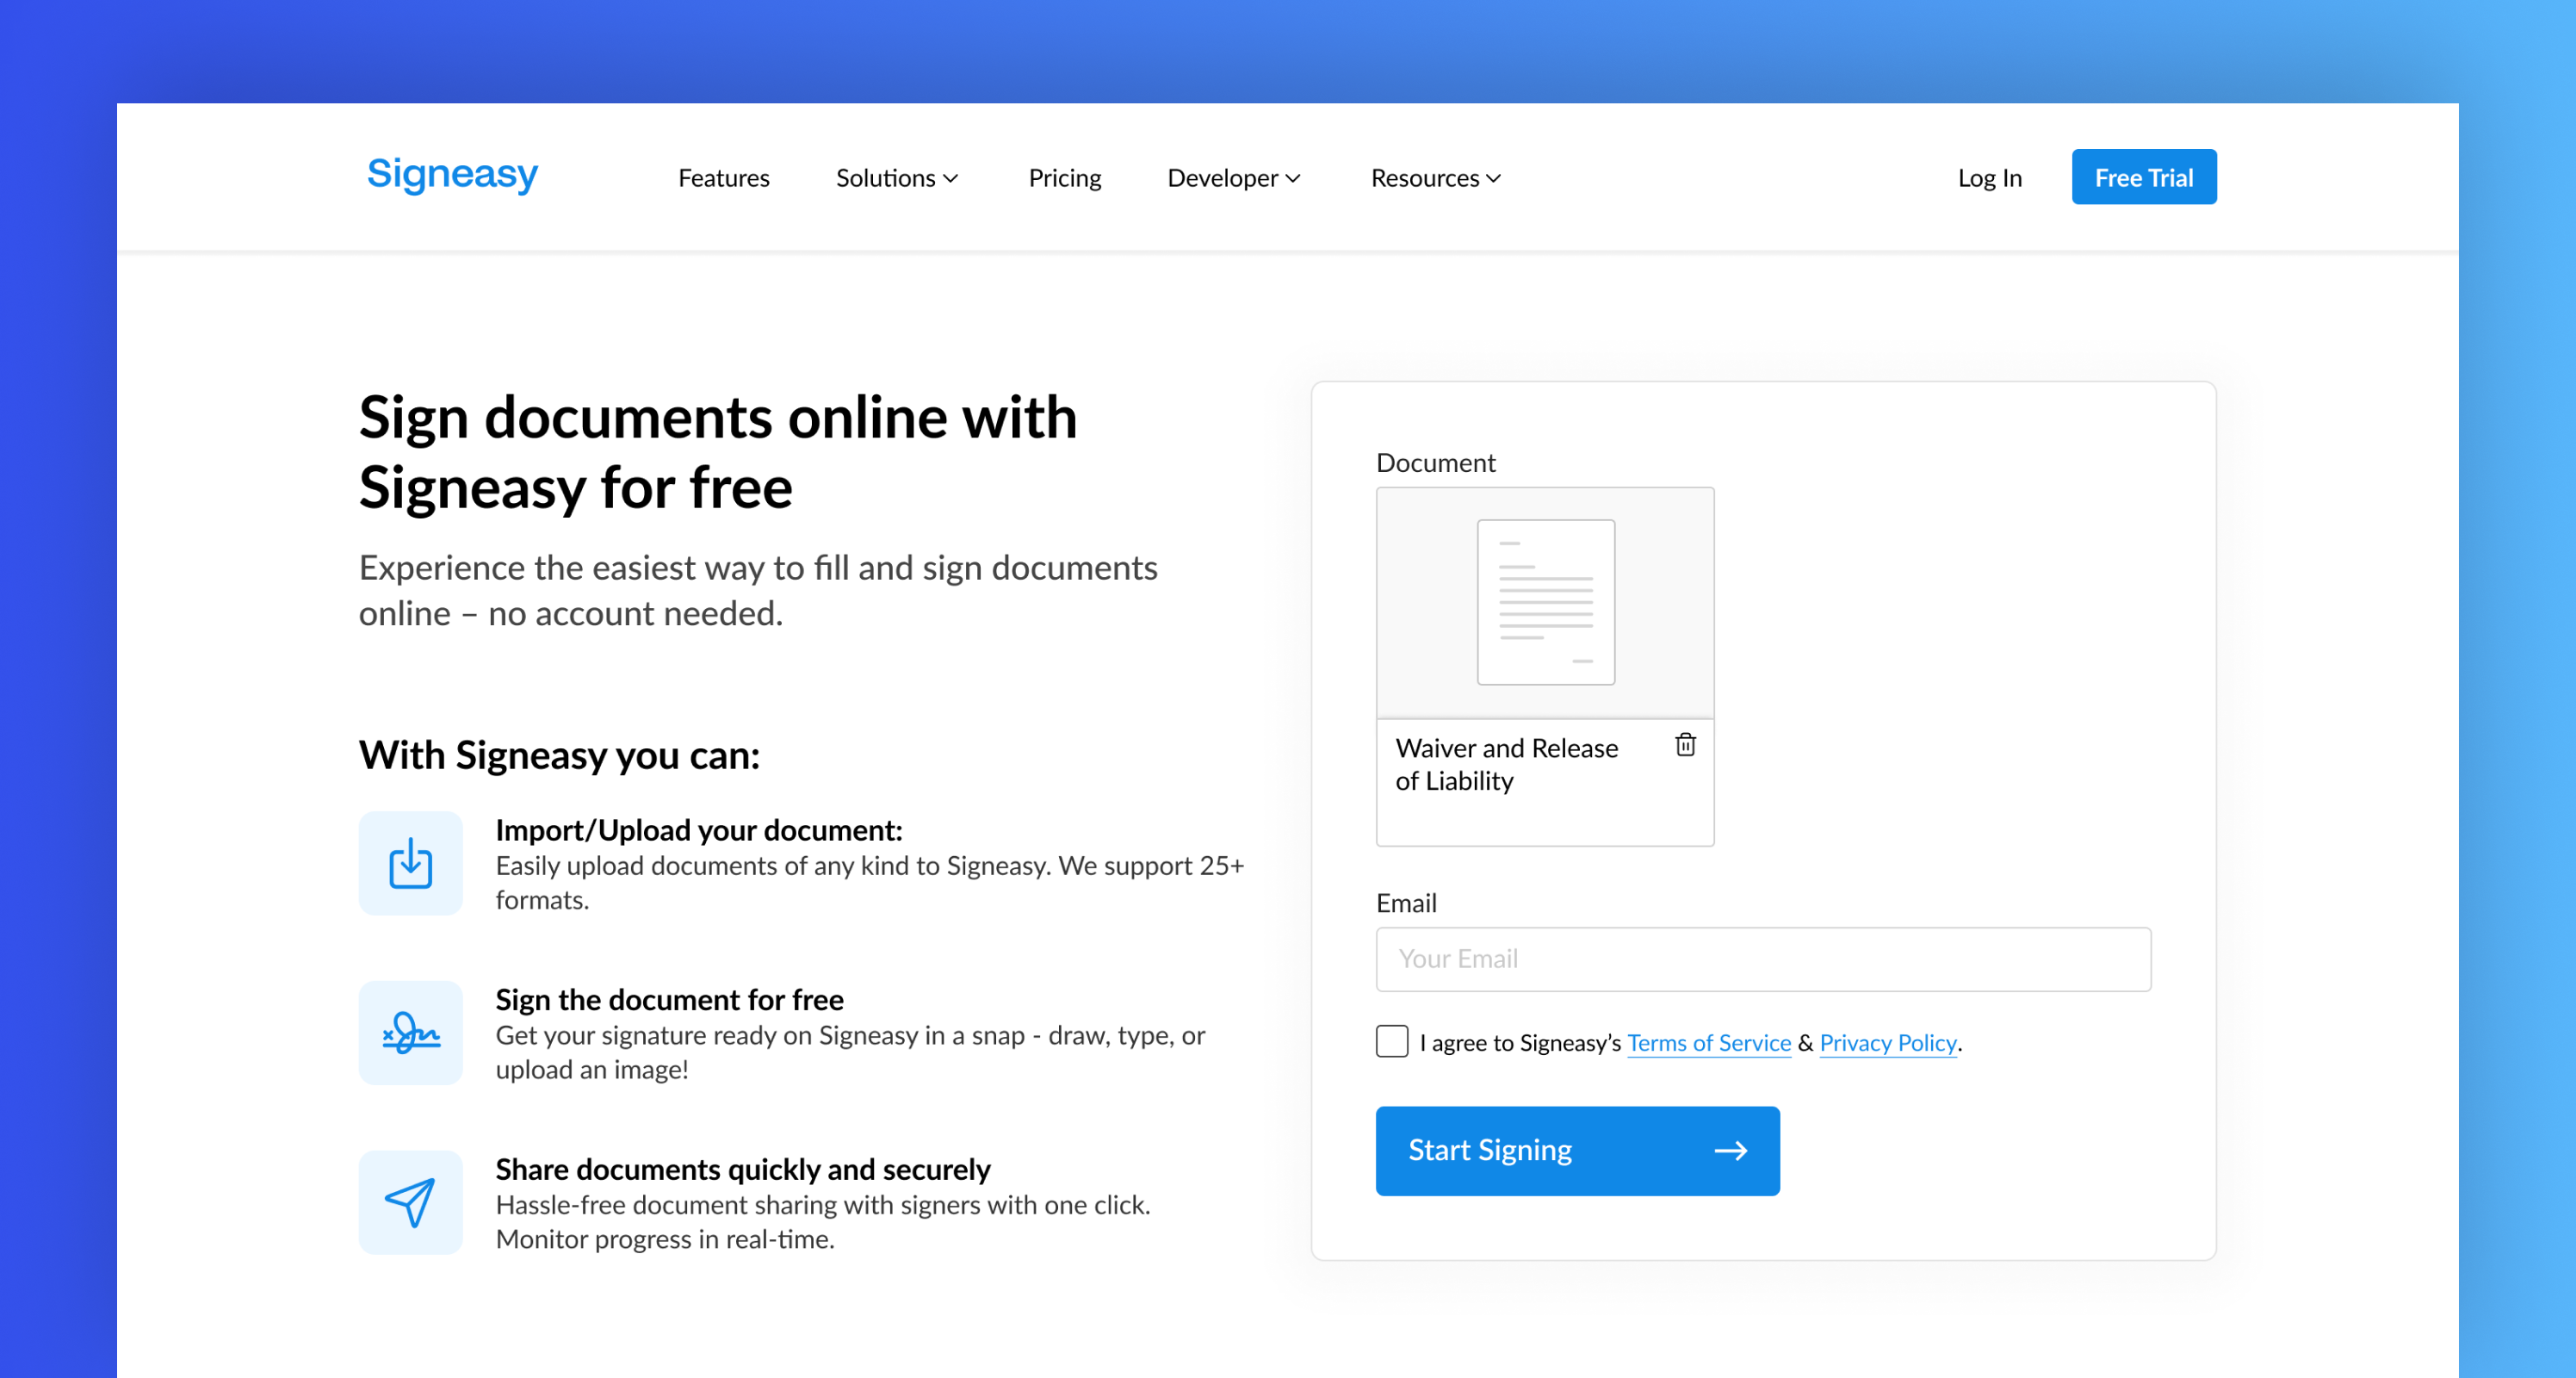Click the trash icon to delete document

click(x=1685, y=745)
